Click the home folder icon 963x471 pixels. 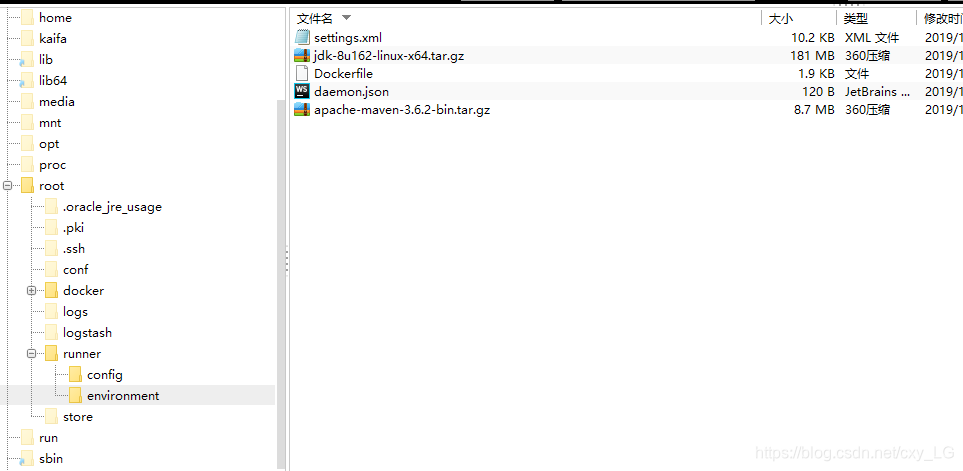(27, 18)
